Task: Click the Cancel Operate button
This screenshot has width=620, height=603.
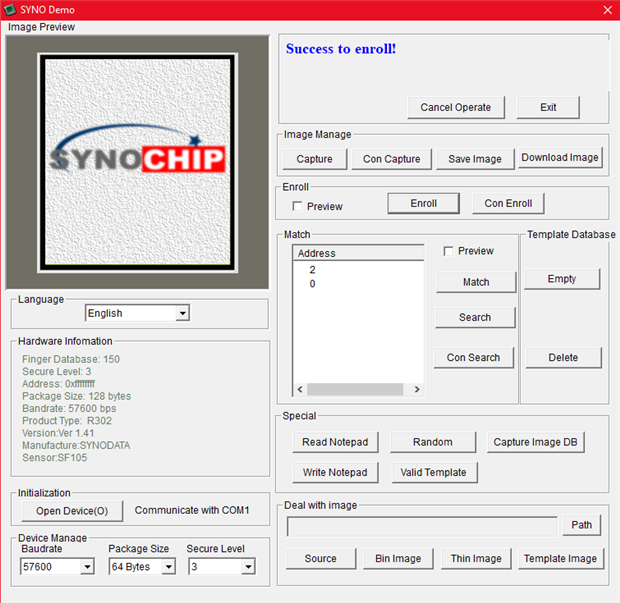Action: pyautogui.click(x=456, y=108)
